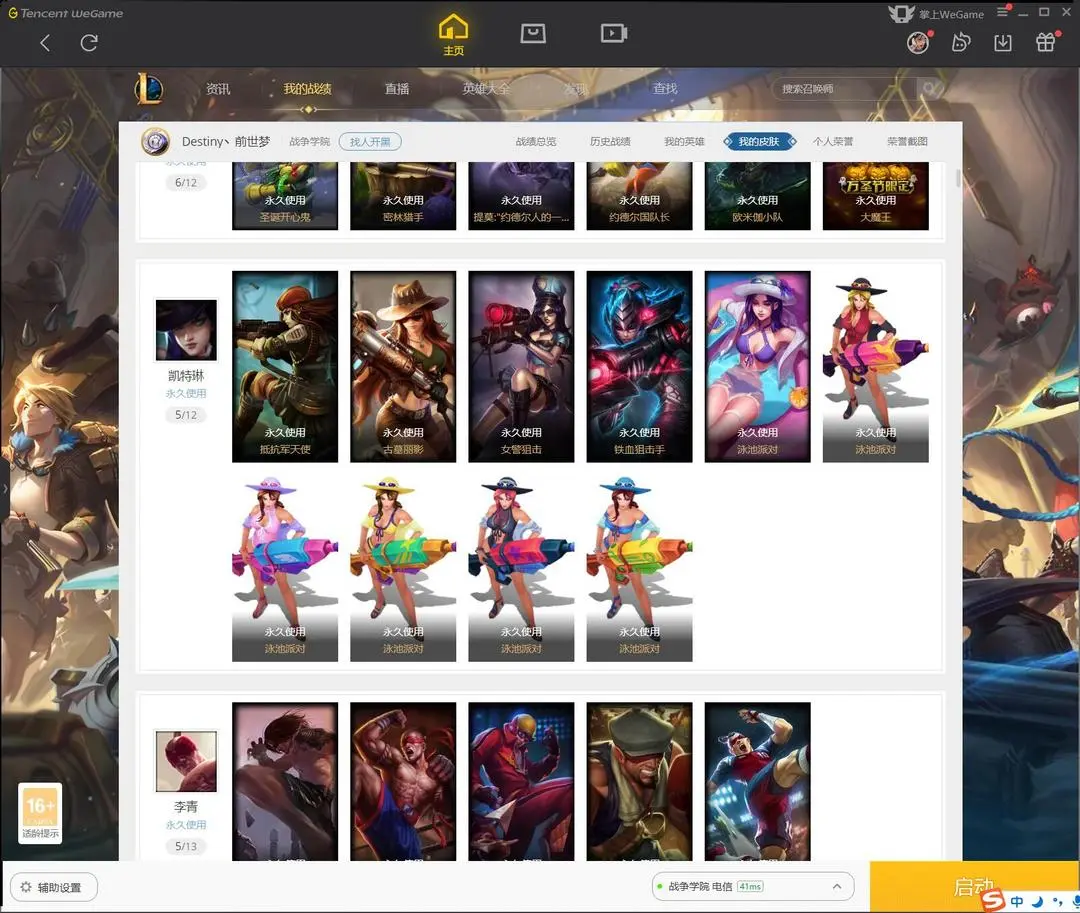Select the 我的皮肤 sub-tab

pos(759,142)
